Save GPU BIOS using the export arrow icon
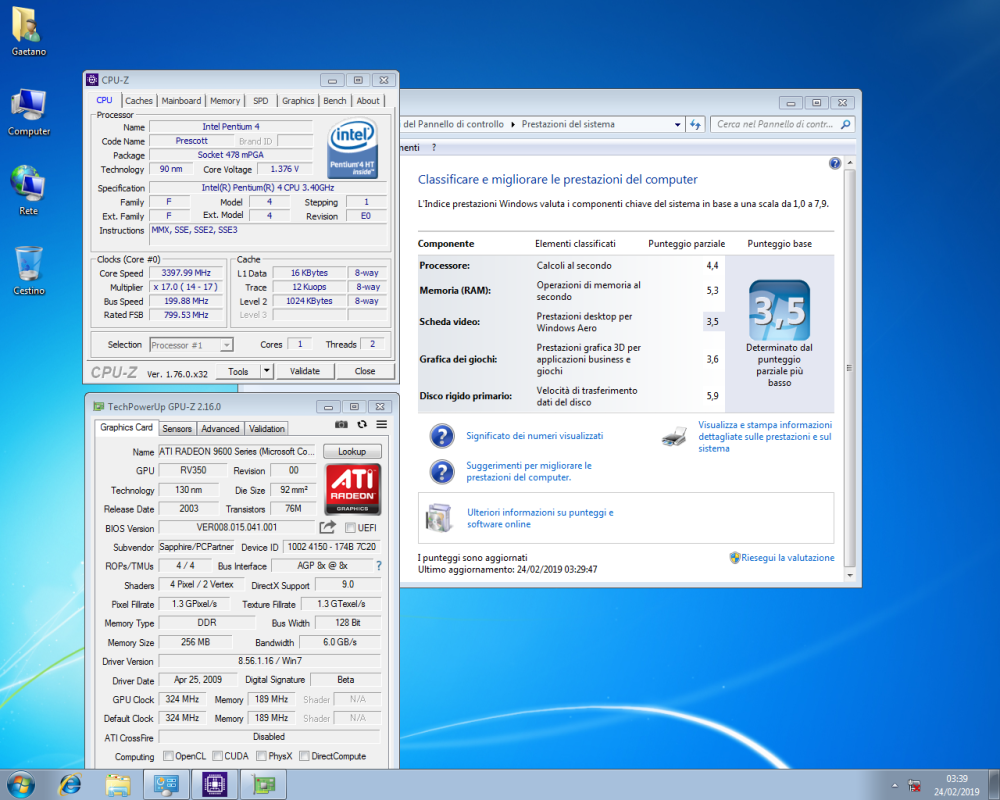The image size is (1000, 800). [x=326, y=527]
